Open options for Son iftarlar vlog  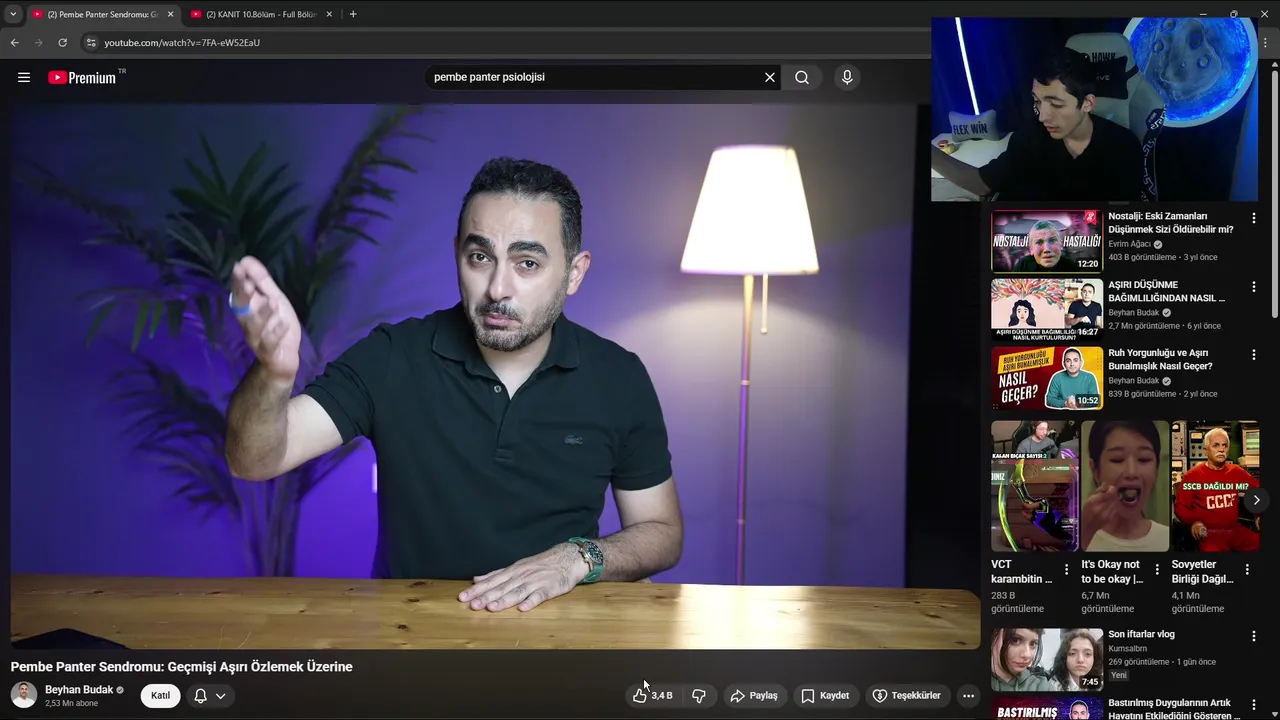[x=1254, y=636]
